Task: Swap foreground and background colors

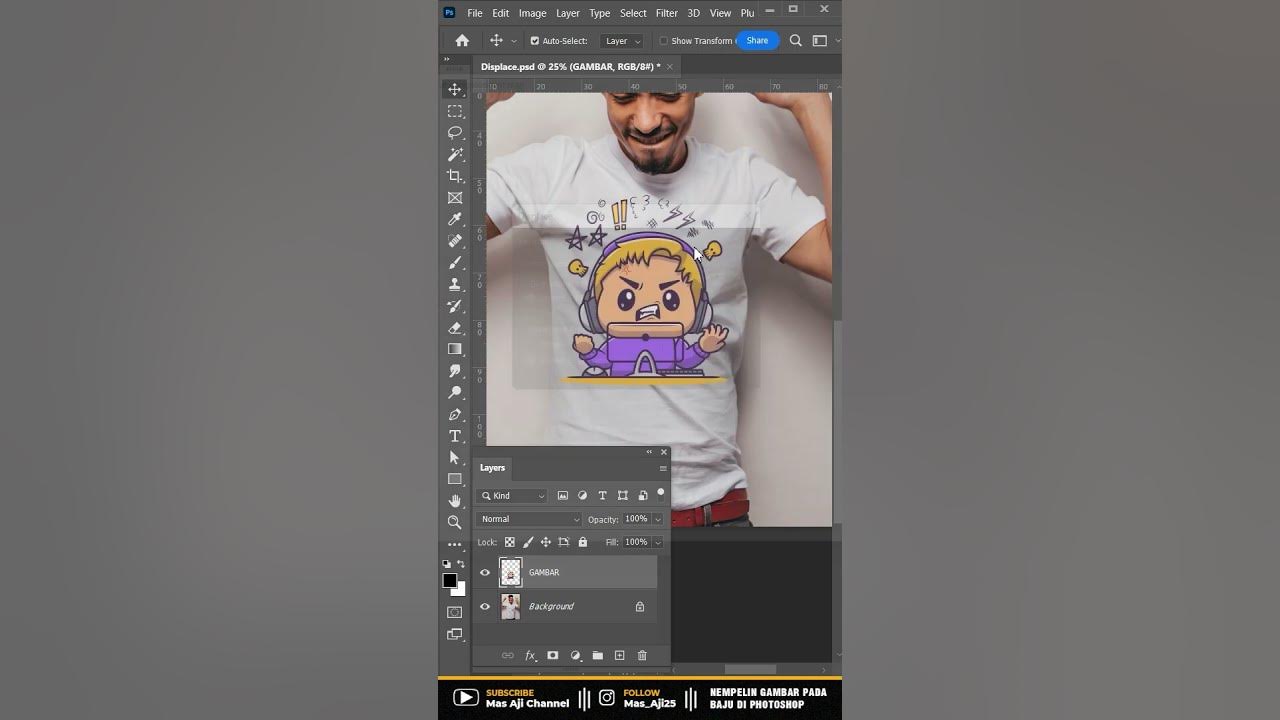Action: pyautogui.click(x=461, y=564)
